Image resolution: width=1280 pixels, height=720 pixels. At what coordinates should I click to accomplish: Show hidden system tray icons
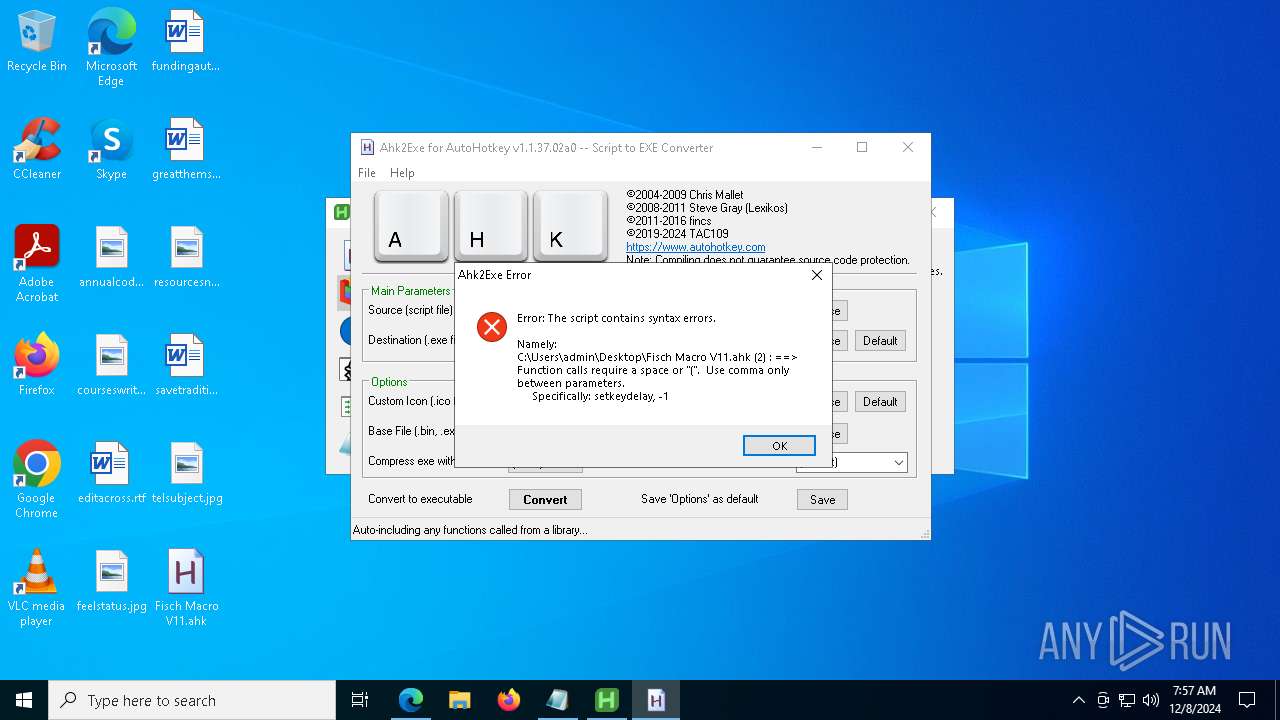[1078, 700]
